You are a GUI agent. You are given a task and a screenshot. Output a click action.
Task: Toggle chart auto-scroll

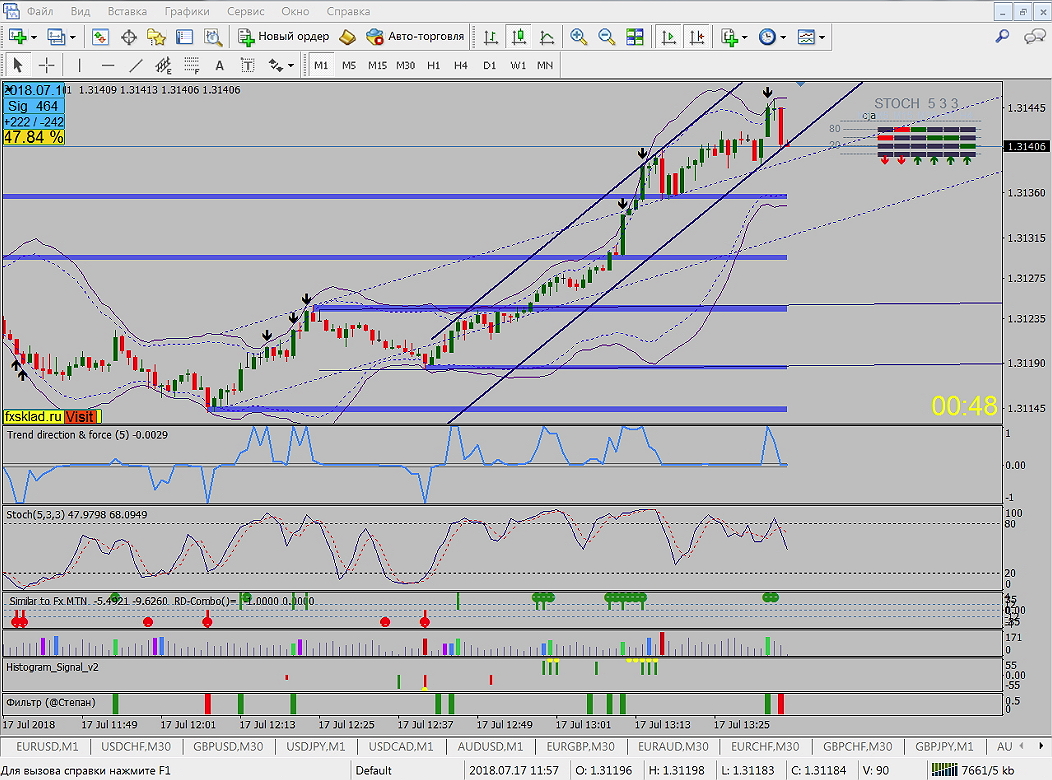tap(669, 37)
